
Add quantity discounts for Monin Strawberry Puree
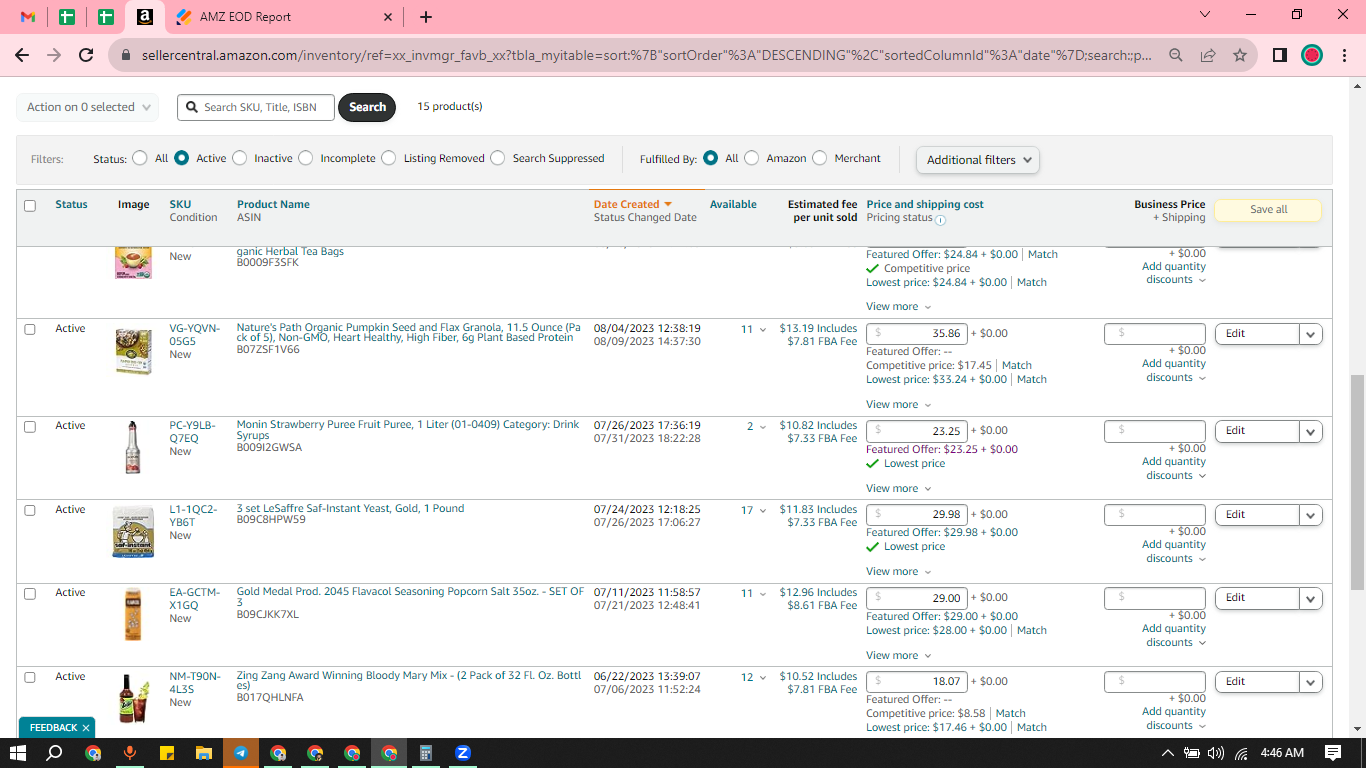click(1174, 468)
